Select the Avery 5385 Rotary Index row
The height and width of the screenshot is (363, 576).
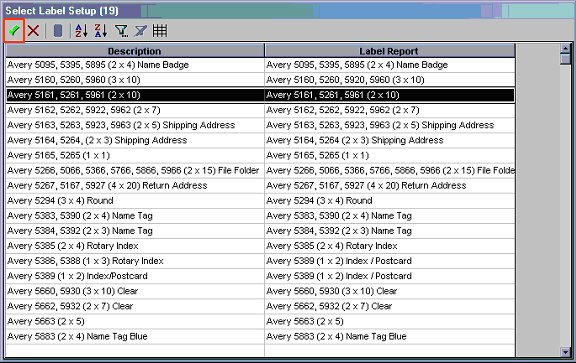(x=260, y=246)
